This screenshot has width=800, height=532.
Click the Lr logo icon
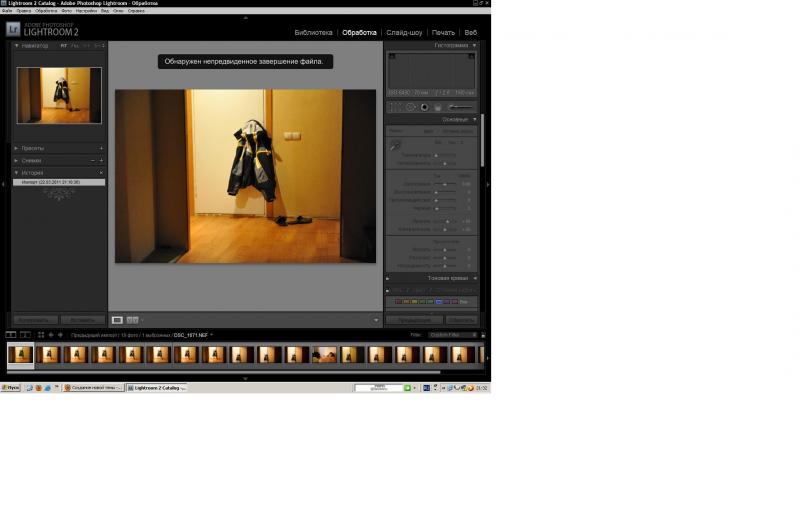point(13,29)
